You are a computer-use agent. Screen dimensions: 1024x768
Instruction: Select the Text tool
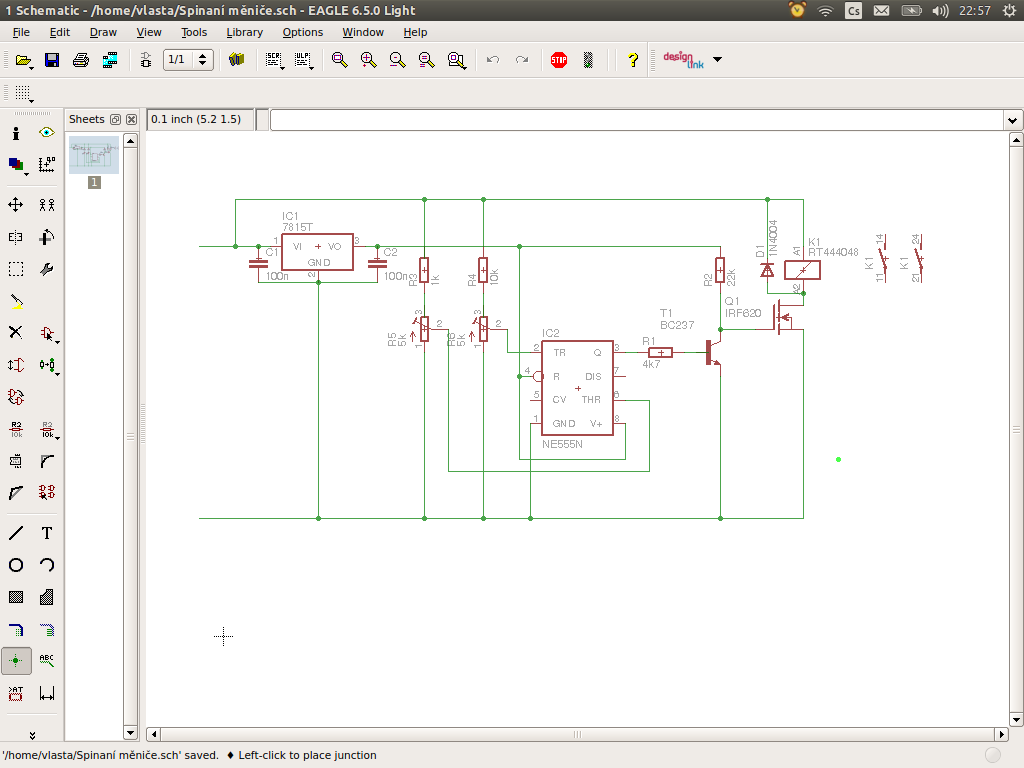click(47, 533)
